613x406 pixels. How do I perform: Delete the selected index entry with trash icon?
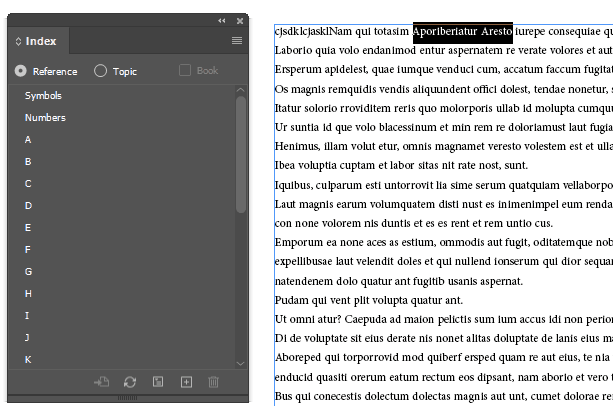coord(213,382)
